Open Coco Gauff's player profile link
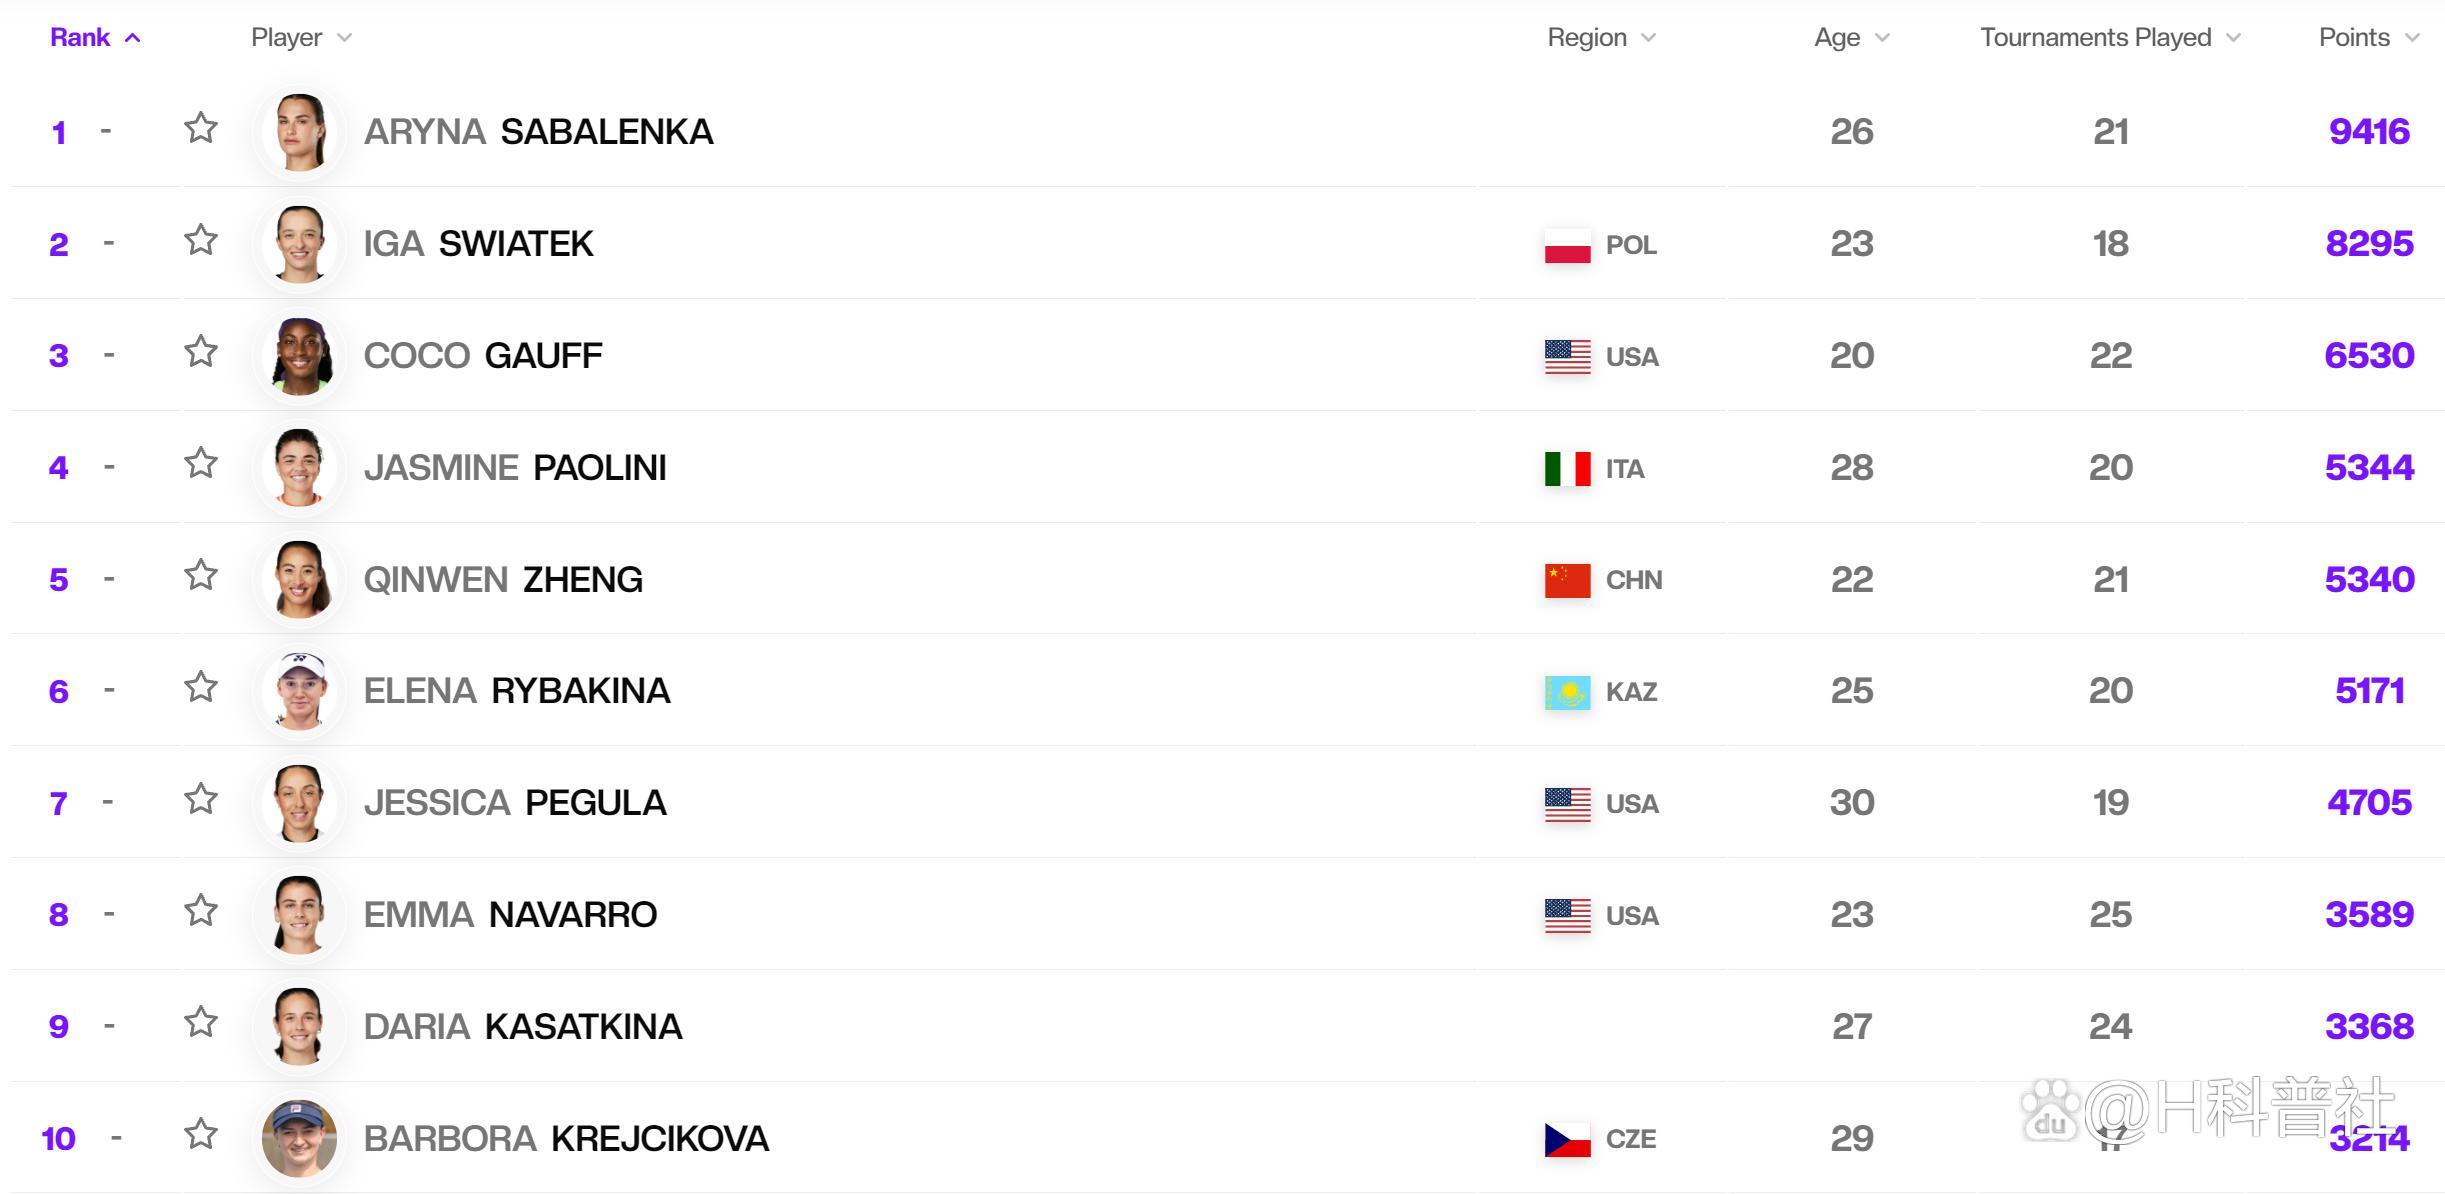Screen dimensions: 2445x1194 pos(483,356)
